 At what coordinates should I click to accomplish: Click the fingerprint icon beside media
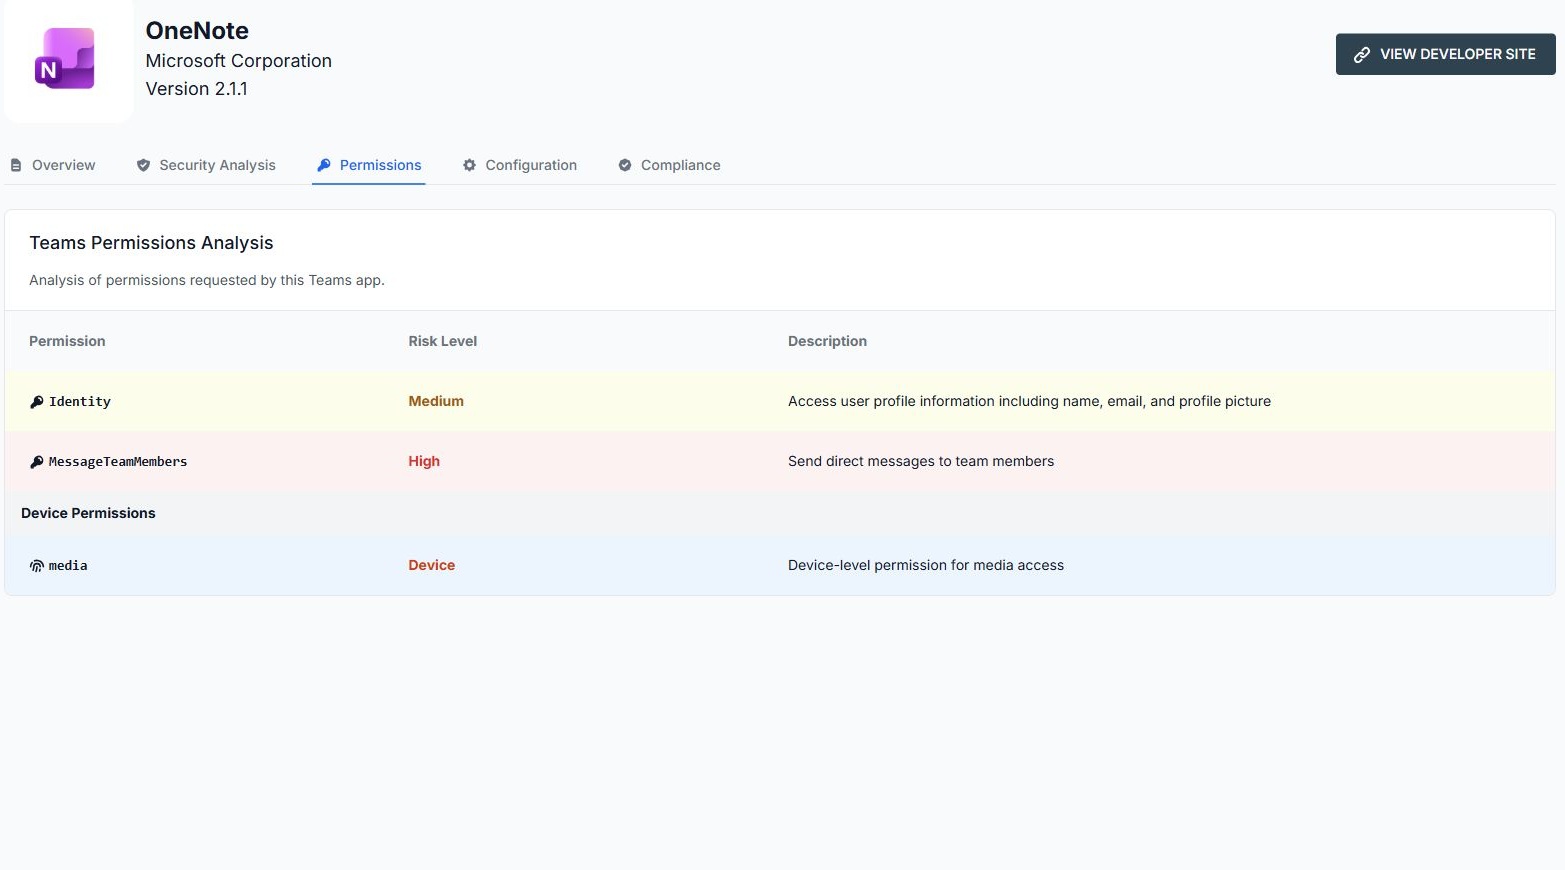[36, 566]
